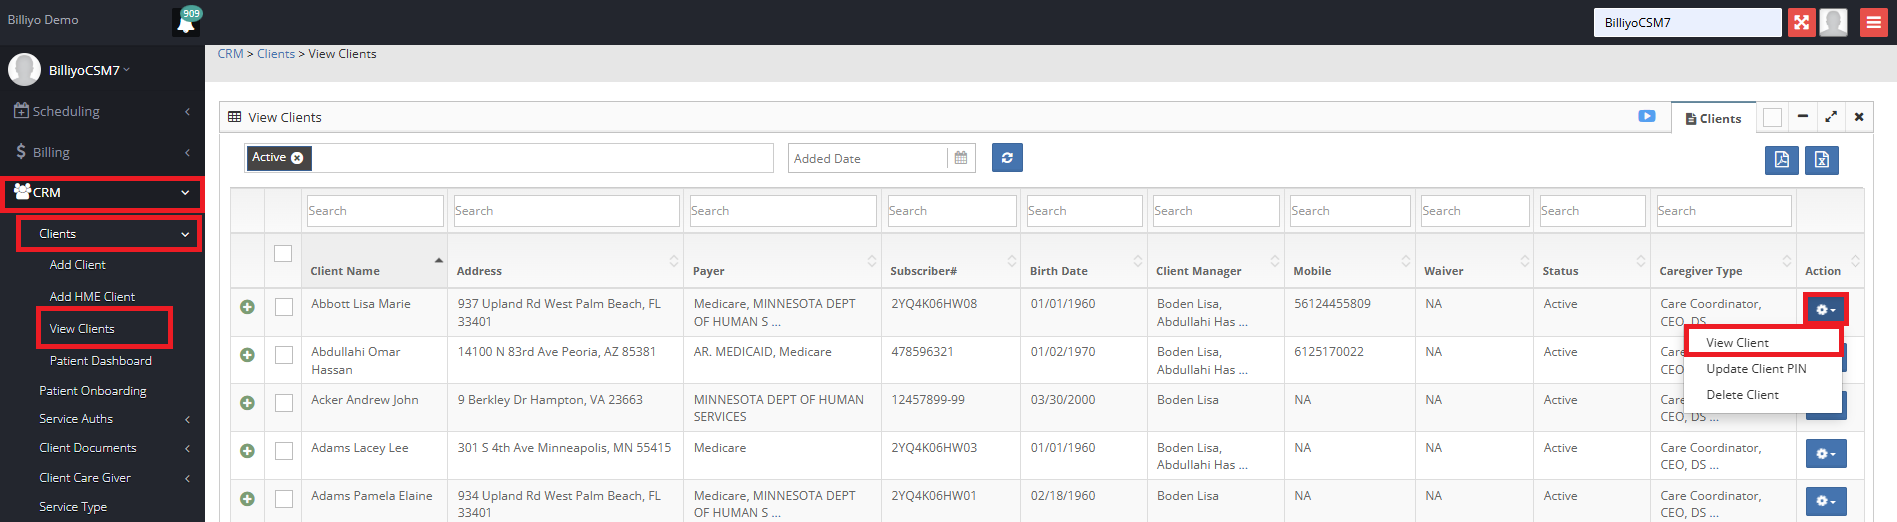1897x522 pixels.
Task: Click the refresh button beside Added Date
Action: [x=1007, y=158]
